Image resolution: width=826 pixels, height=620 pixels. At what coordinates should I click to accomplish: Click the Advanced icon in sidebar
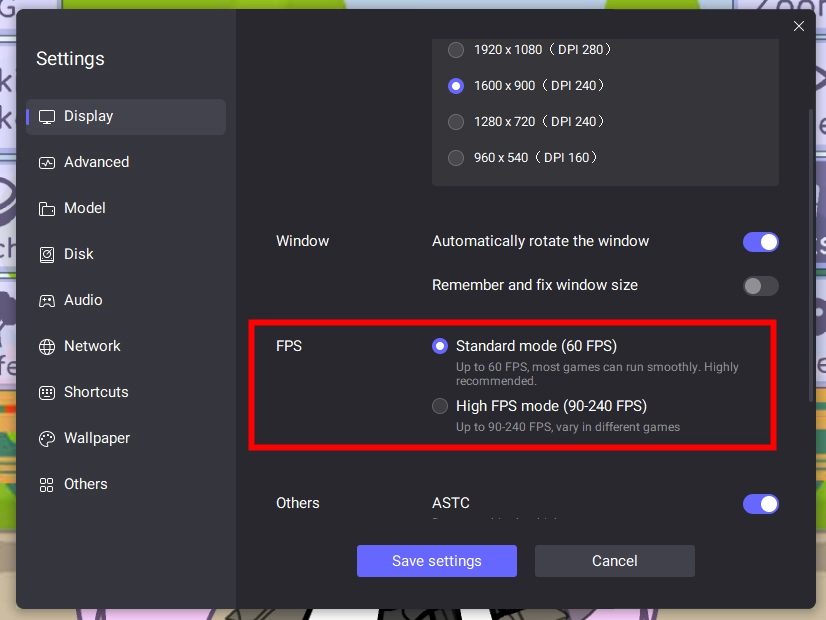point(47,163)
